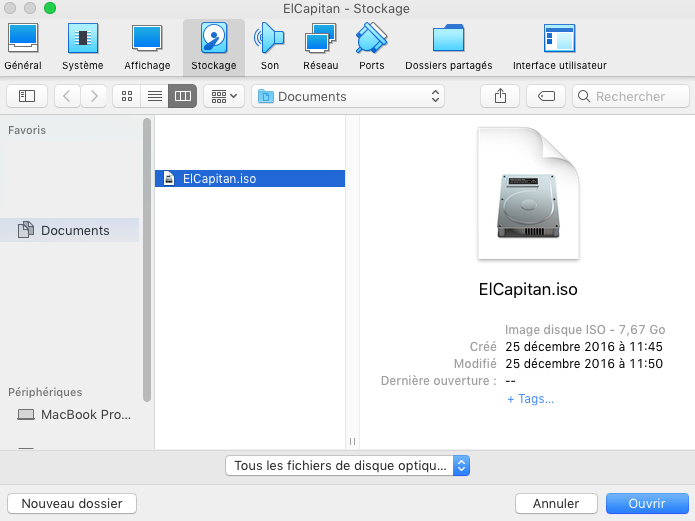The image size is (695, 521).
Task: Go forward with the right chevron
Action: click(94, 96)
